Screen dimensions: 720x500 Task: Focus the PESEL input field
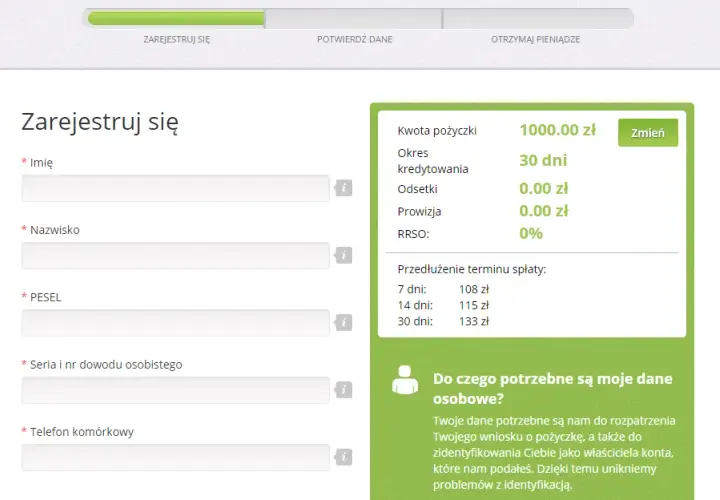[175, 323]
